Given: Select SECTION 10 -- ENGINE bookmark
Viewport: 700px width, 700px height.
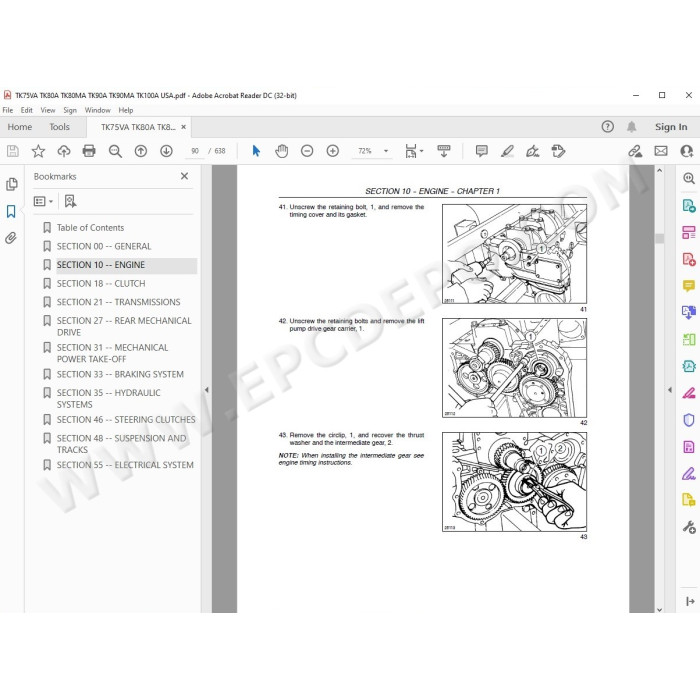Looking at the screenshot, I should [x=101, y=265].
